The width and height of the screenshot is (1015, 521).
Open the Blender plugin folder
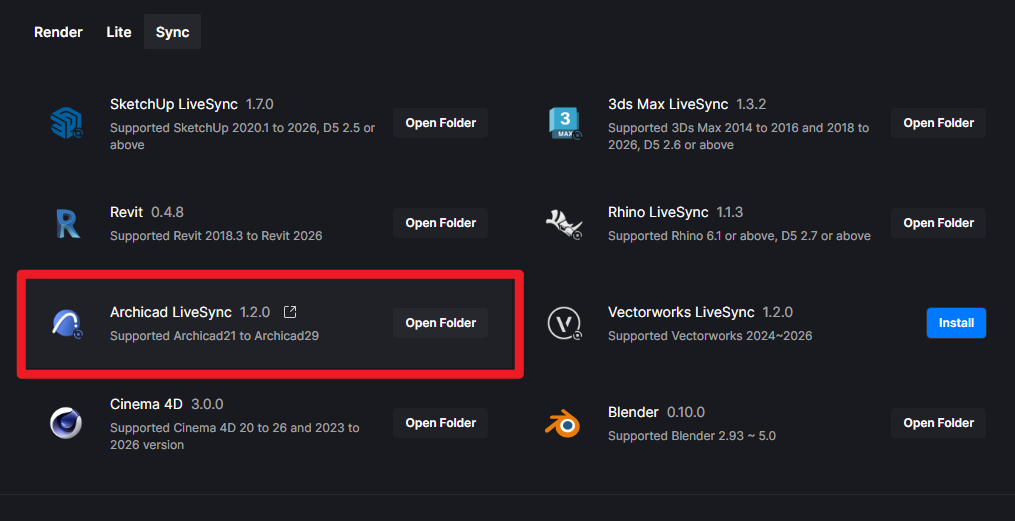938,423
